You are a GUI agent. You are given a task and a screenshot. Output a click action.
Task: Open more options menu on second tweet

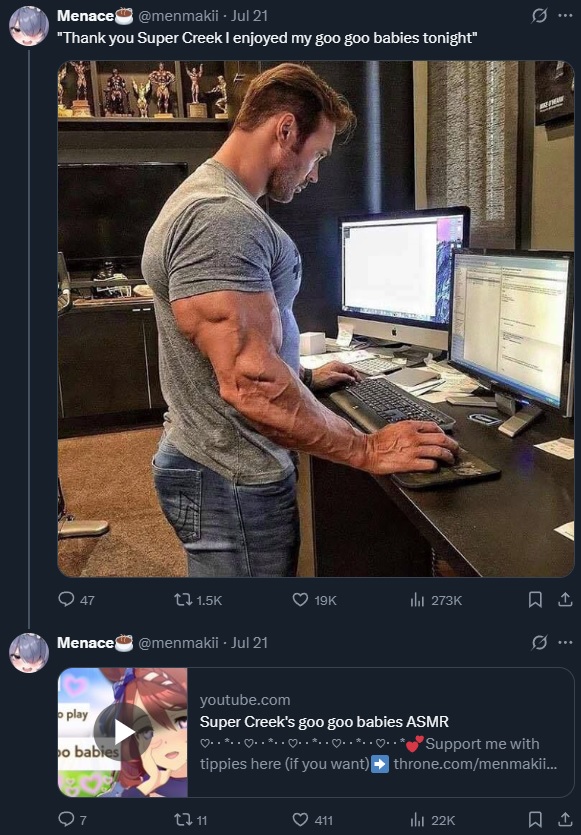coord(565,643)
